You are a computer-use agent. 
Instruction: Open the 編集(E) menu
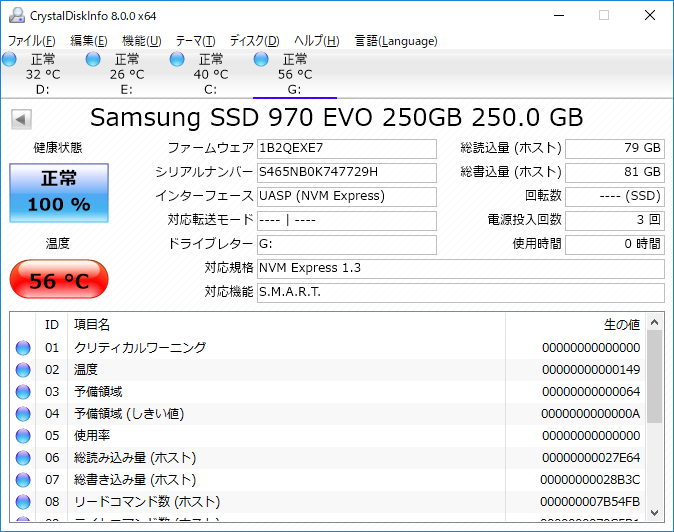point(89,41)
